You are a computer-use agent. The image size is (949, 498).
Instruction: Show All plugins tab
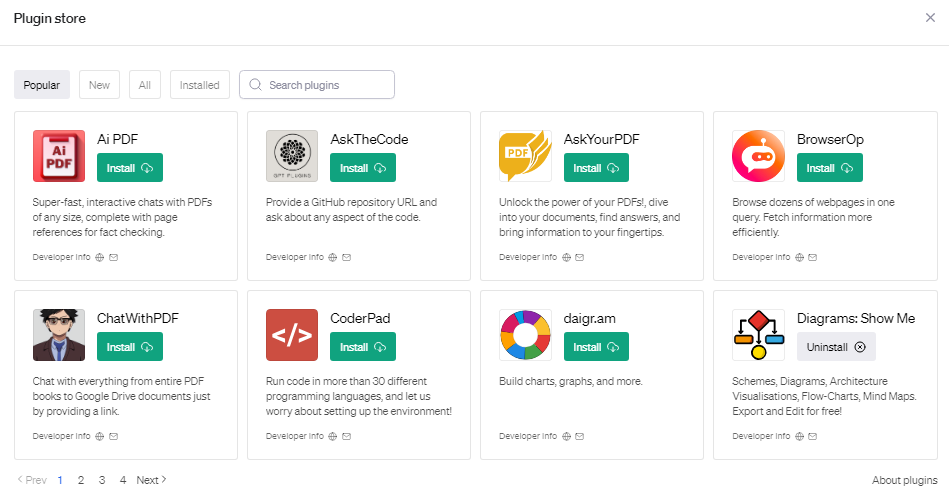tap(145, 85)
